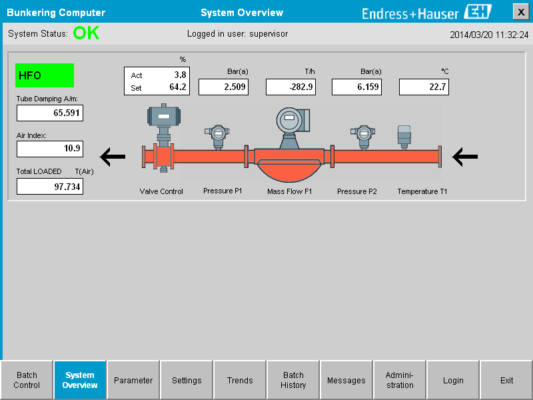The width and height of the screenshot is (533, 400).
Task: Click the Login button
Action: pos(453,380)
